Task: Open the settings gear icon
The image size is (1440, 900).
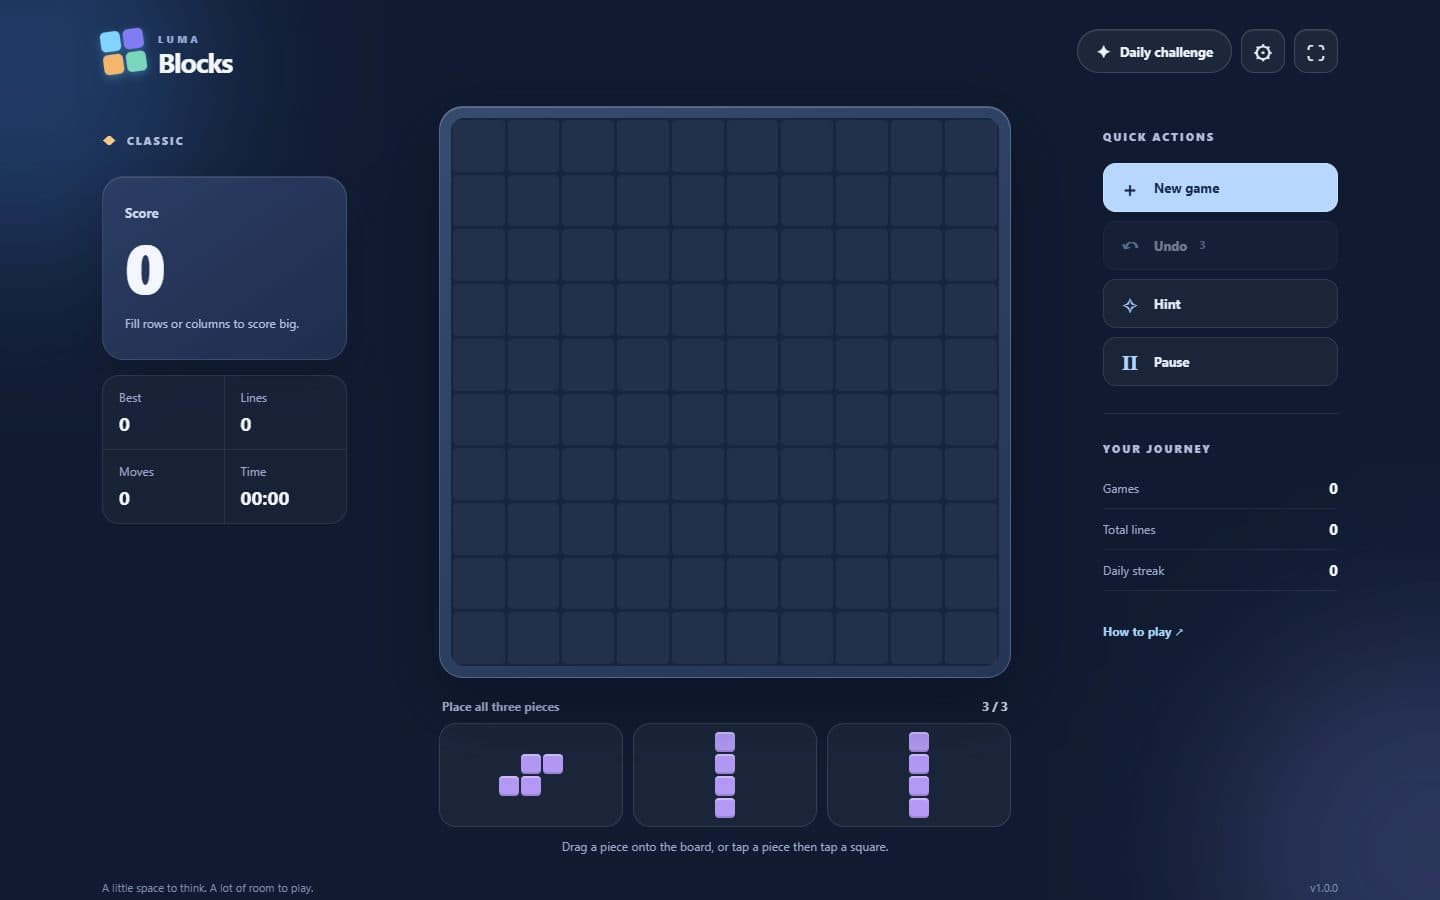Action: click(1263, 52)
